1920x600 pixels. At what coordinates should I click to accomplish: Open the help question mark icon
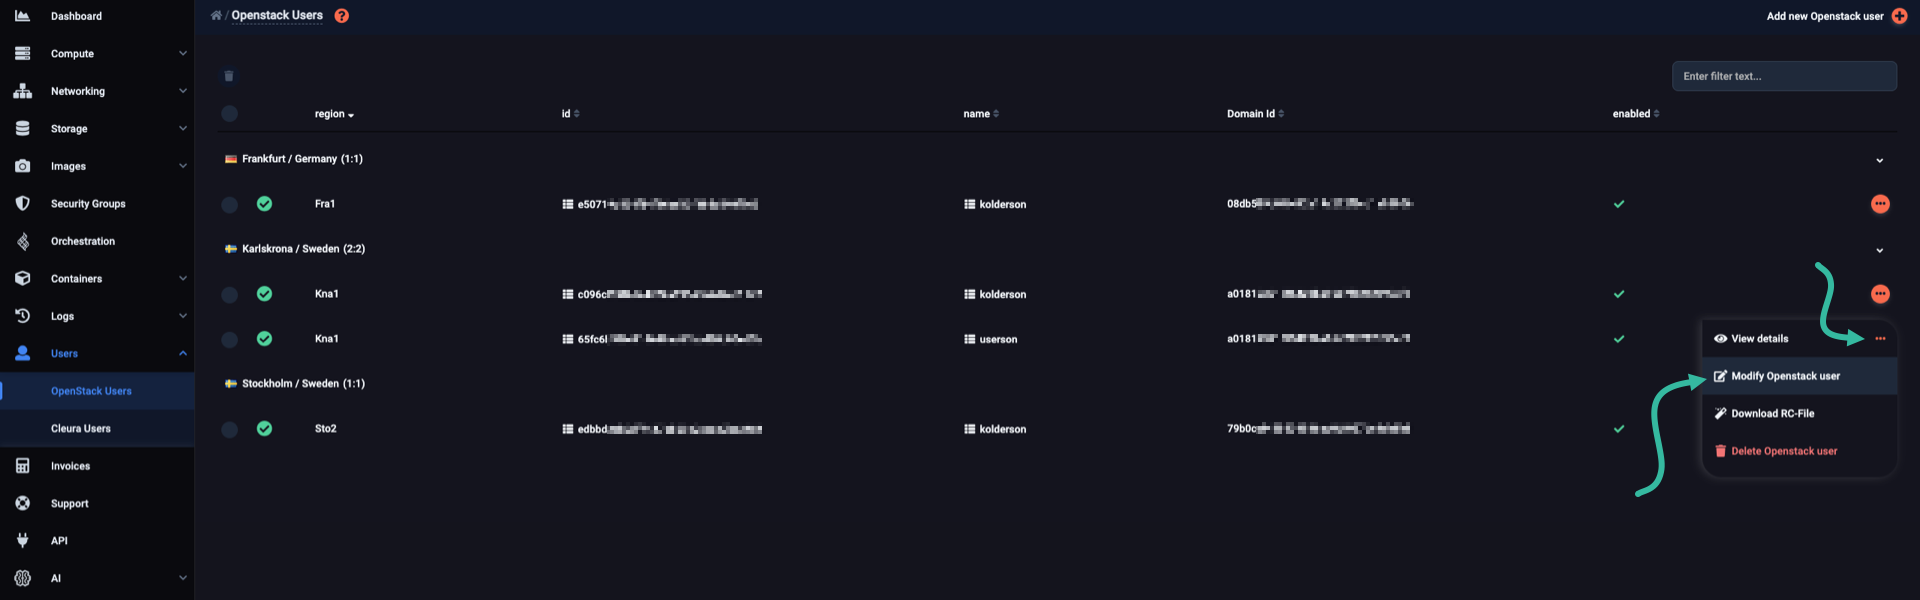pos(342,15)
